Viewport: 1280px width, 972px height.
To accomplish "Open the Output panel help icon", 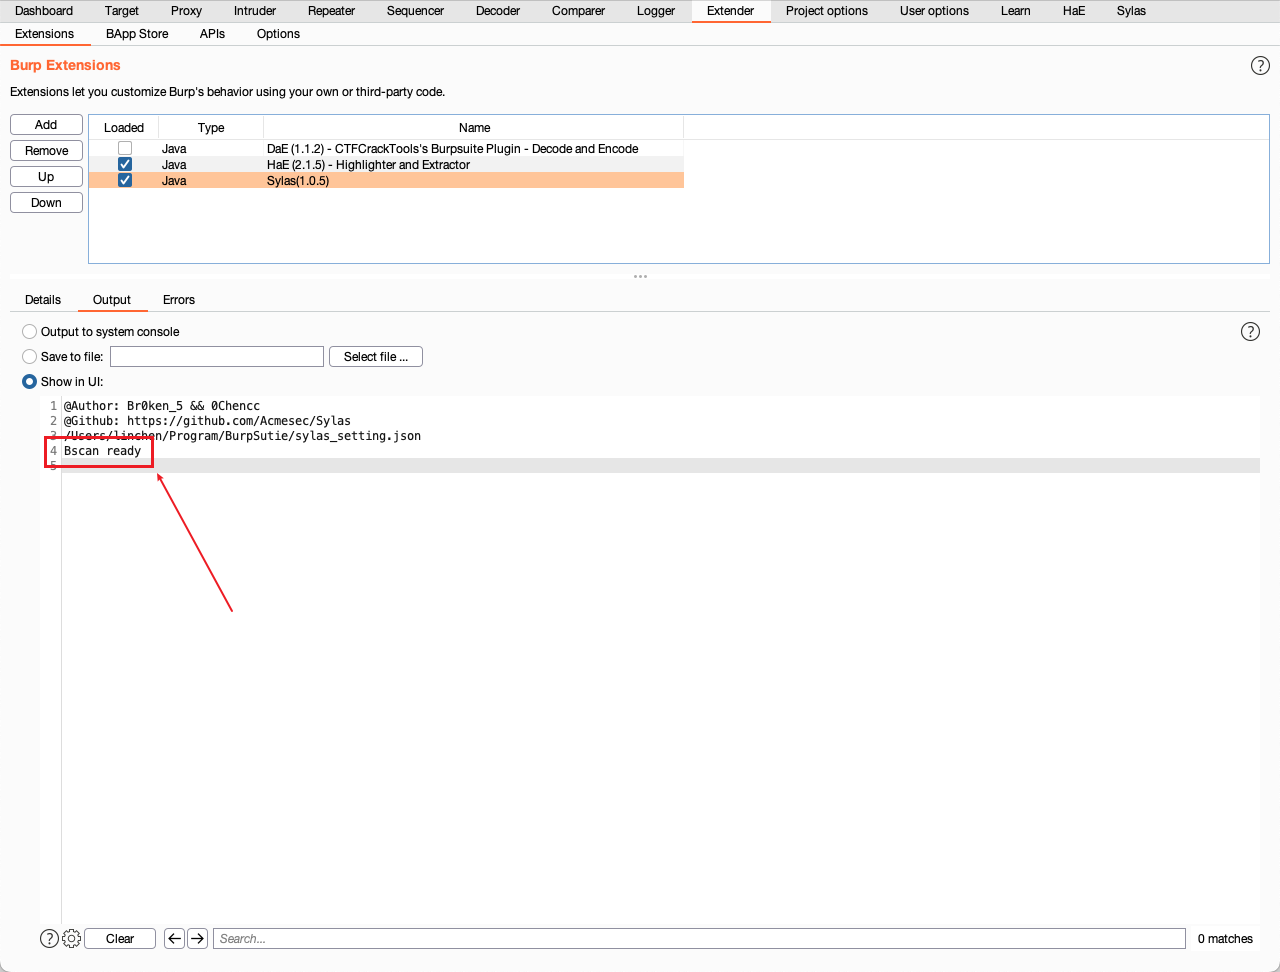I will coord(1250,332).
